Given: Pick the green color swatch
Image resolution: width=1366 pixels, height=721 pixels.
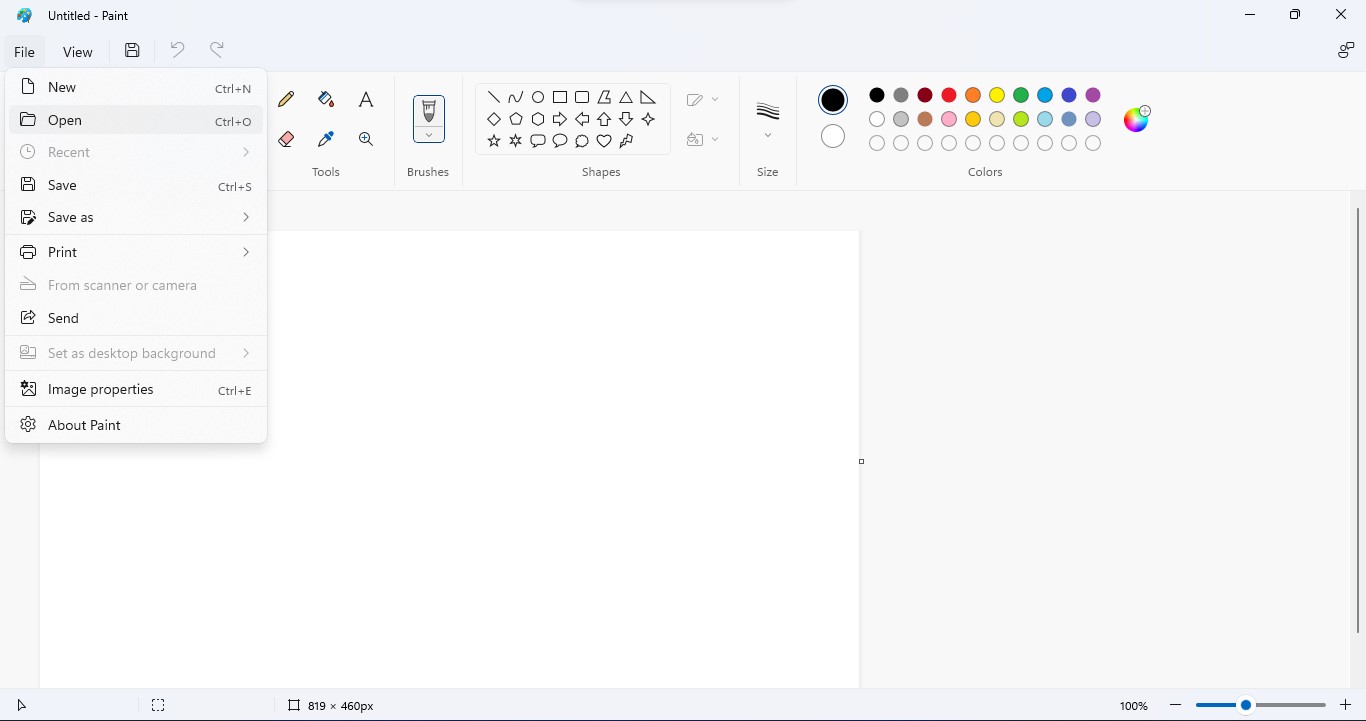Looking at the screenshot, I should (x=1021, y=95).
